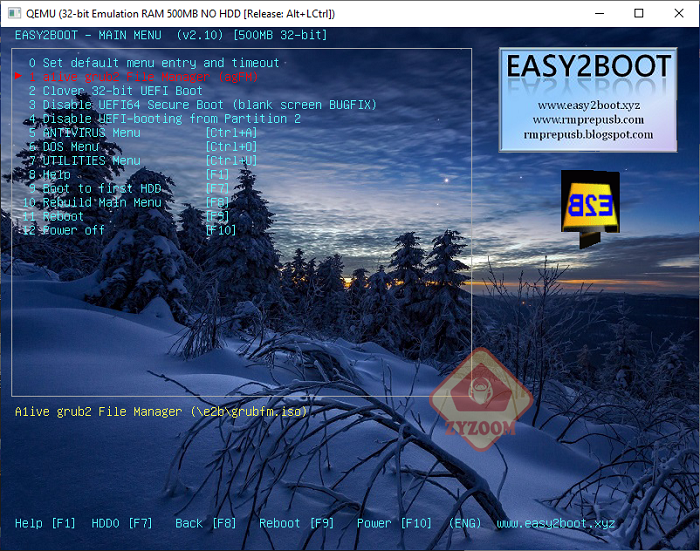Click the [Ctrl+A] shortcut text
This screenshot has height=551, width=700.
(231, 133)
